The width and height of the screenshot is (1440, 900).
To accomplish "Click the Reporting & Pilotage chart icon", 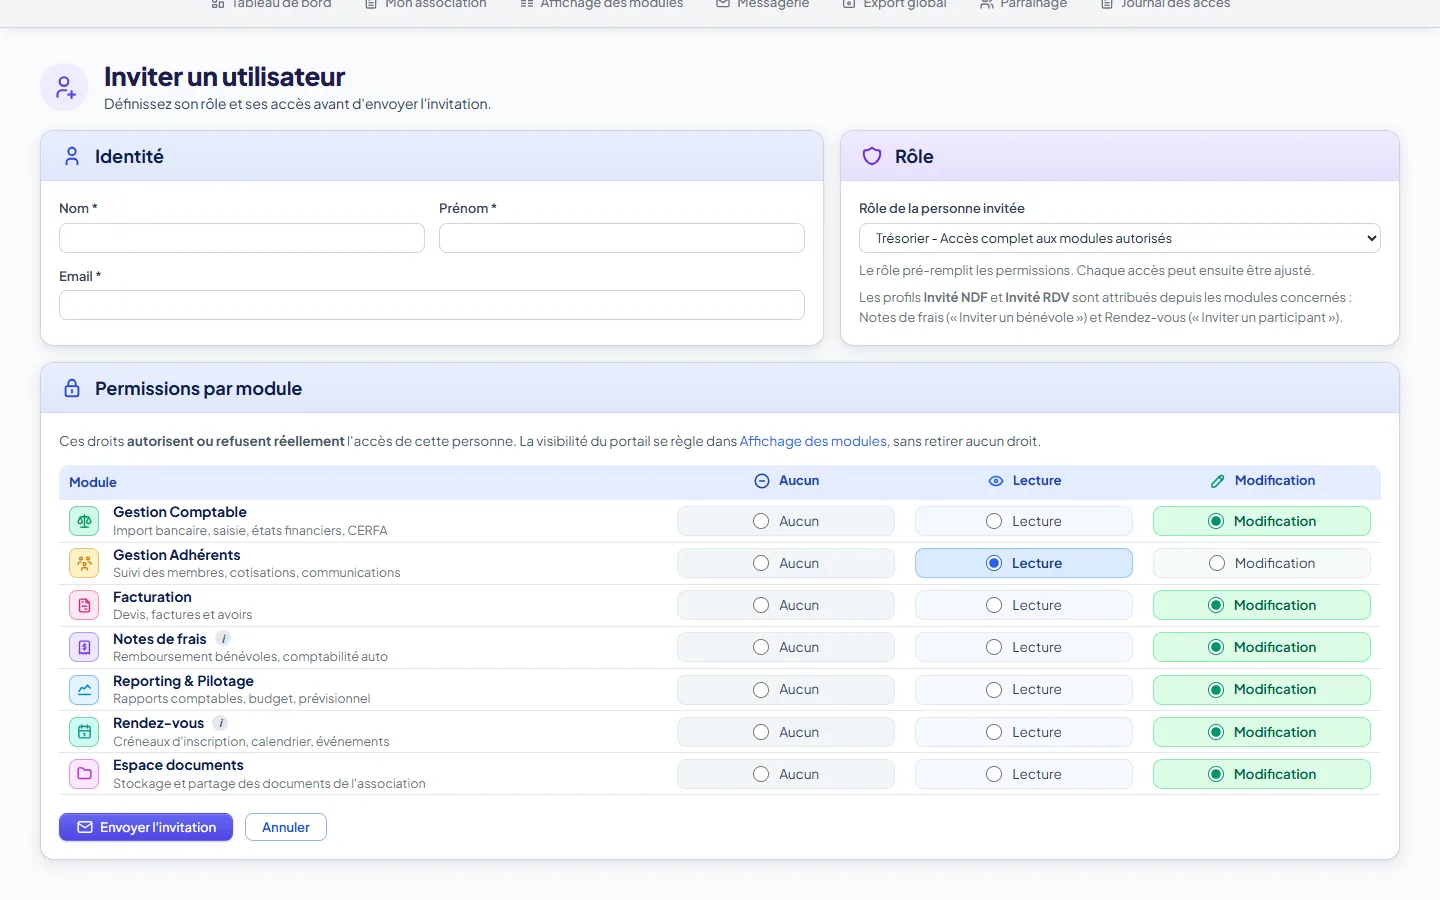I will point(84,689).
